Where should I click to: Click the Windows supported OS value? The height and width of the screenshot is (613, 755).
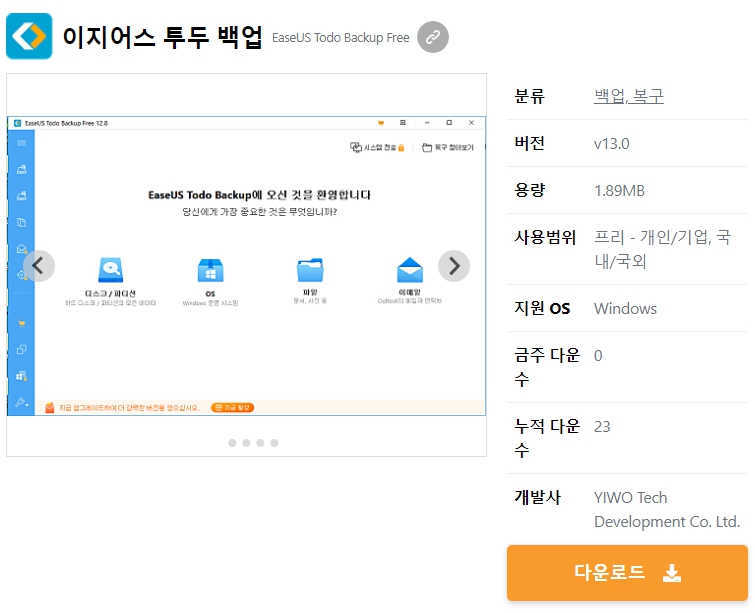625,309
